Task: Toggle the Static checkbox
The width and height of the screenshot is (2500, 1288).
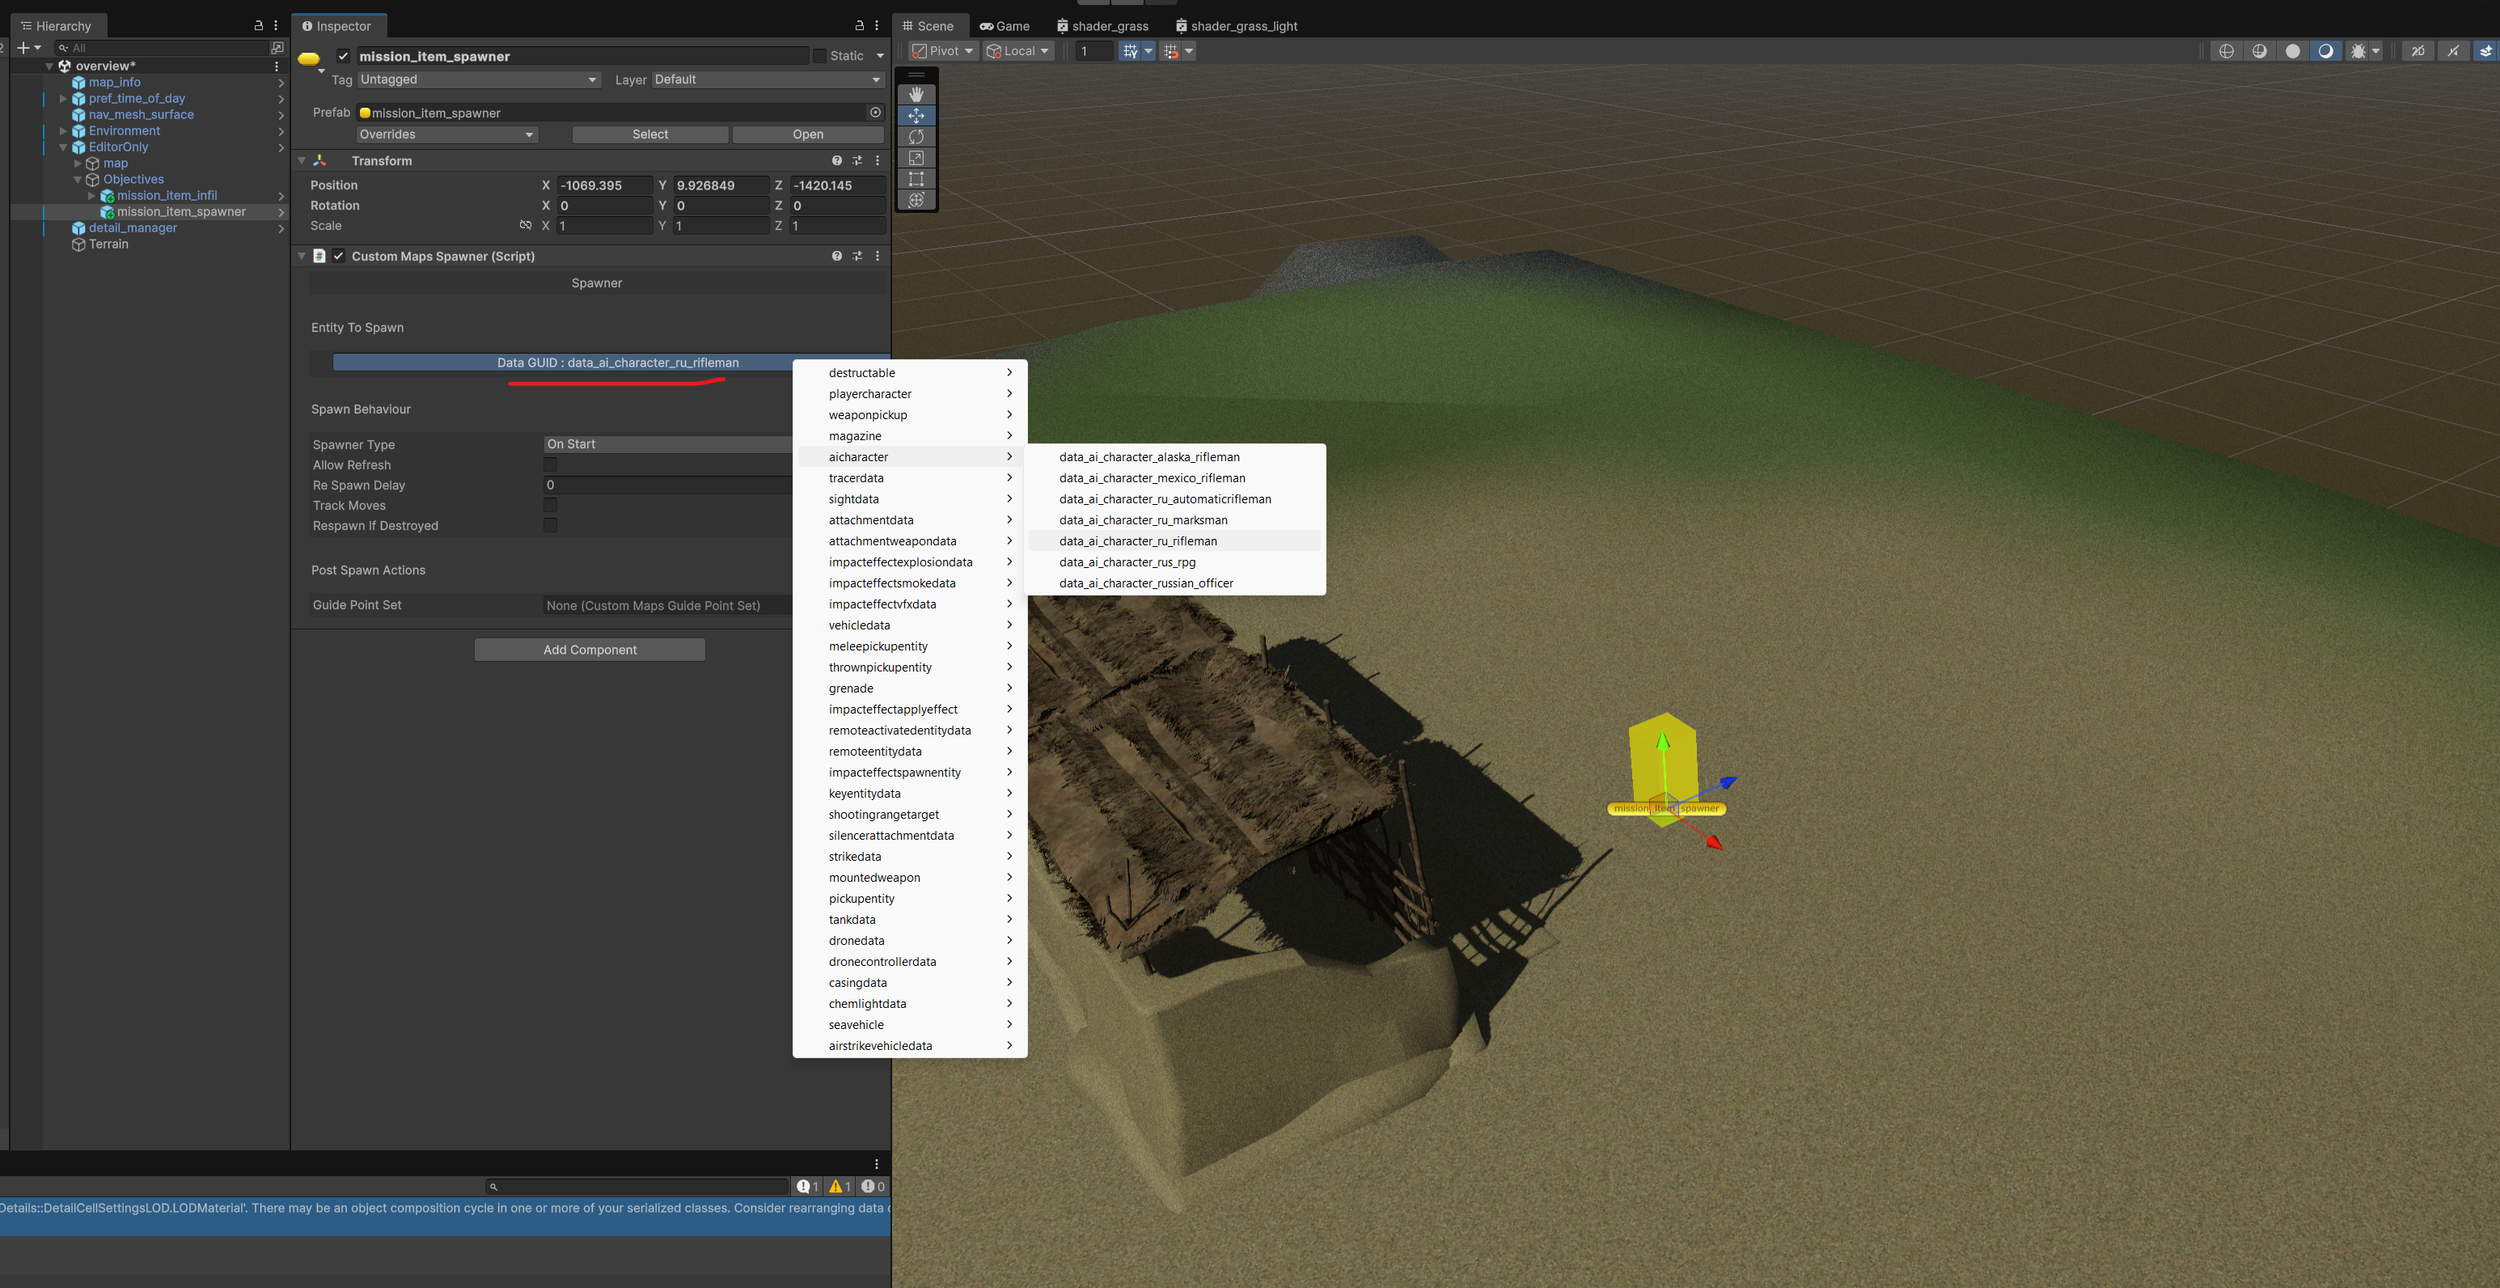Action: [x=820, y=56]
